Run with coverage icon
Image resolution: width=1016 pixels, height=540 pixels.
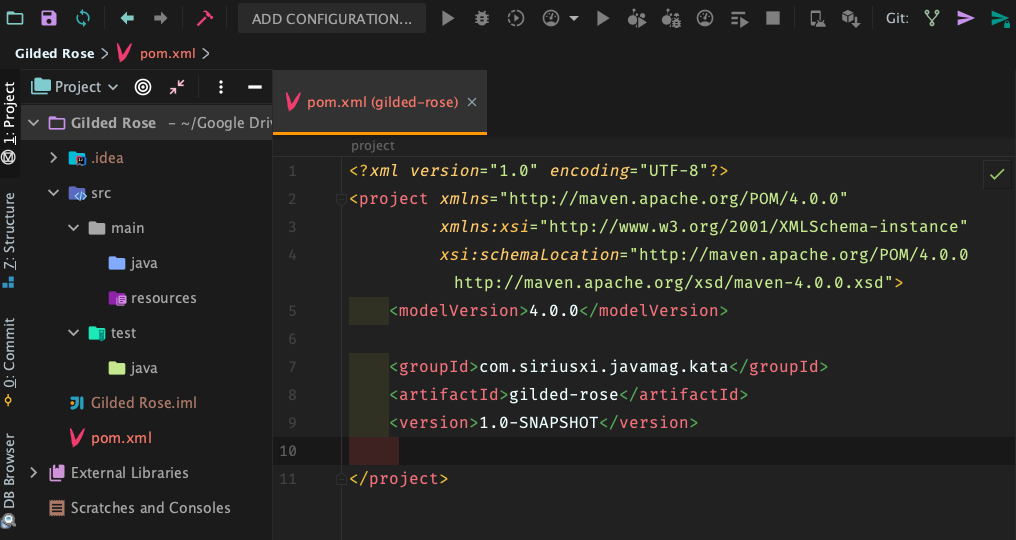[x=516, y=18]
